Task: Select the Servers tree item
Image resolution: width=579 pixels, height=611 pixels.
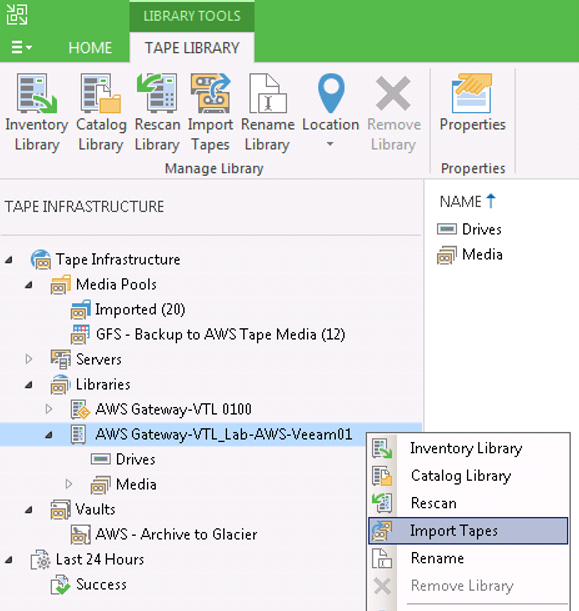Action: (x=99, y=359)
